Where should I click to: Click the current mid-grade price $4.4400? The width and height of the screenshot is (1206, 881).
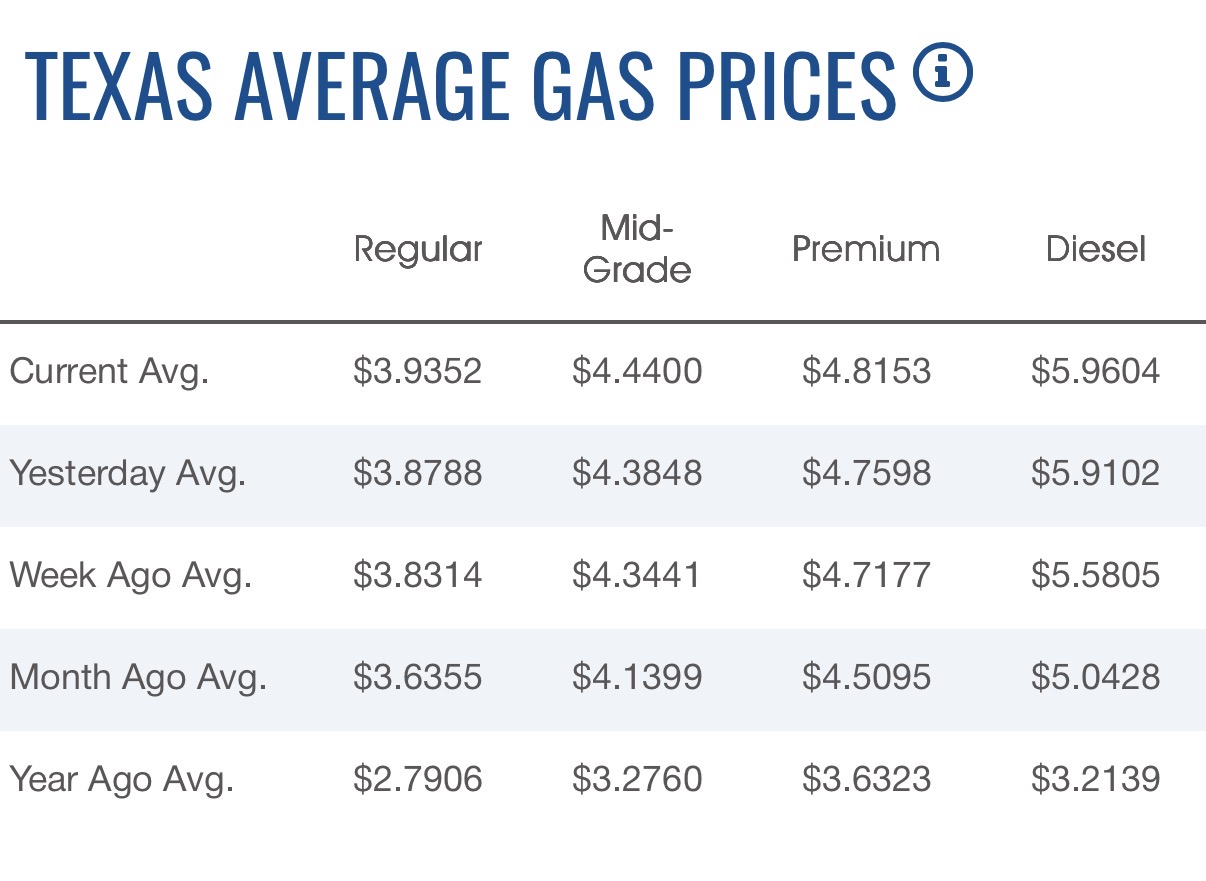click(x=637, y=372)
